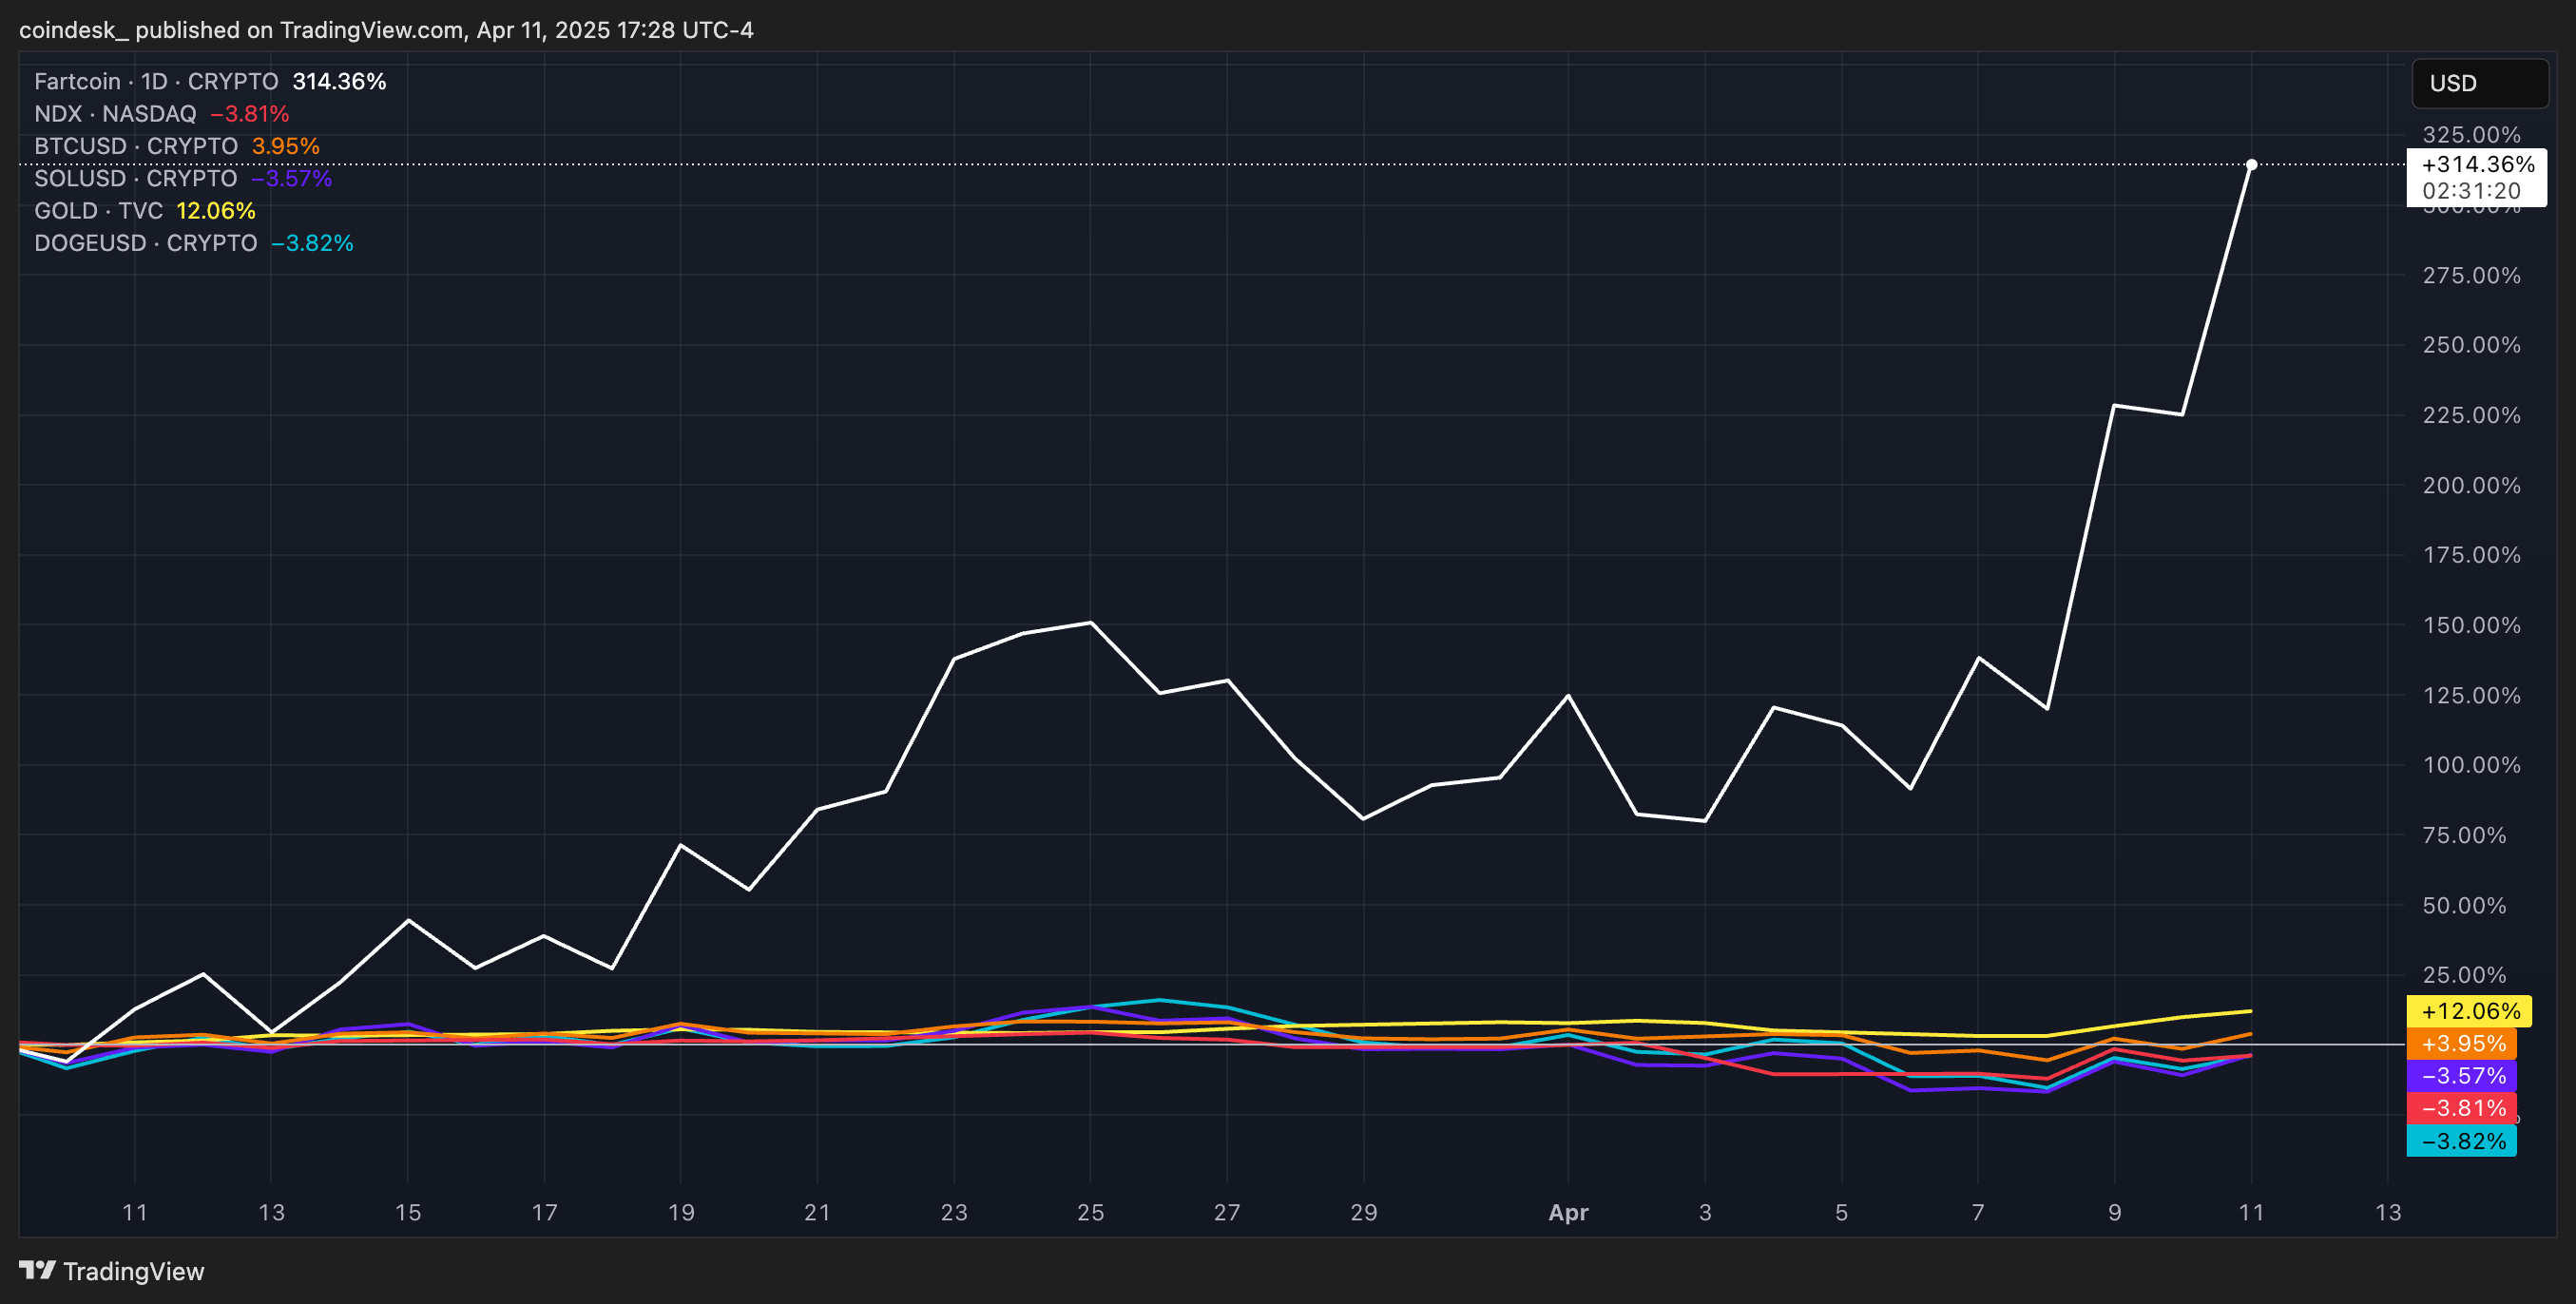Click the 25 date label on the time axis

tap(1090, 1212)
